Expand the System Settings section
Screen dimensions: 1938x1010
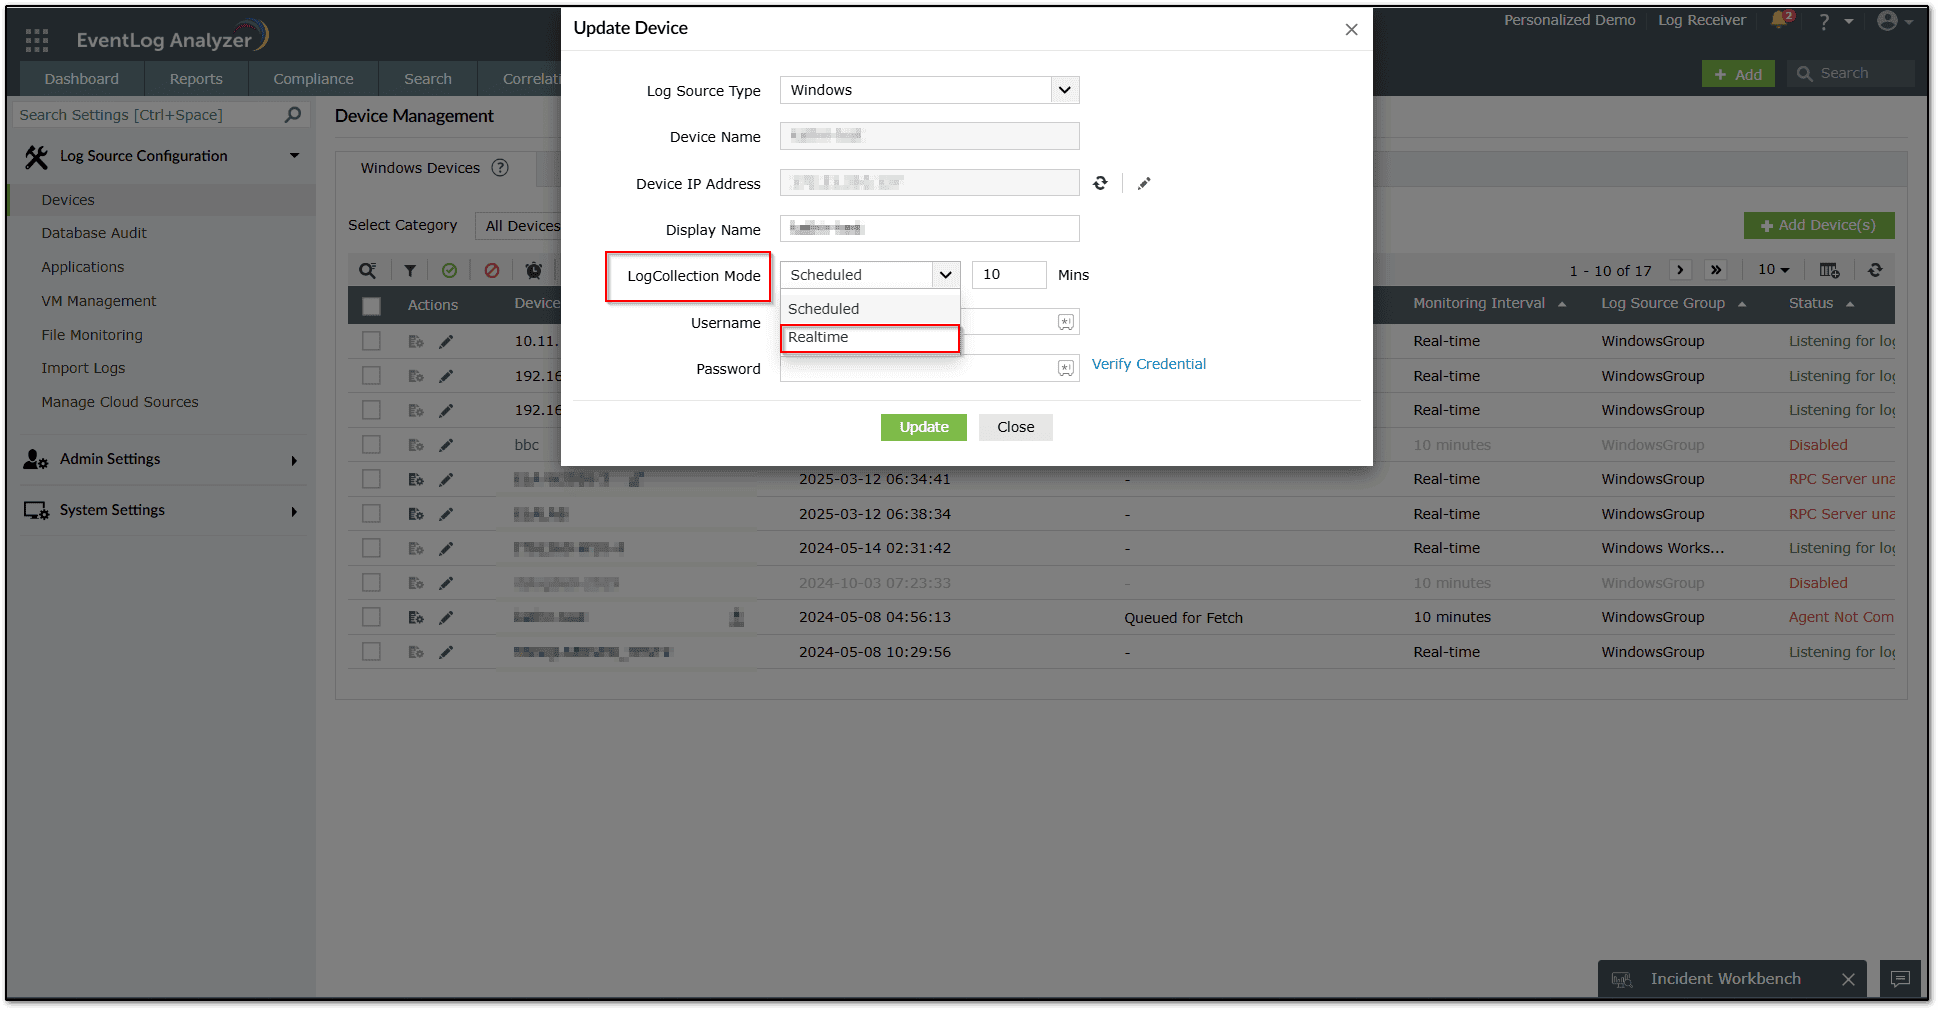point(294,512)
